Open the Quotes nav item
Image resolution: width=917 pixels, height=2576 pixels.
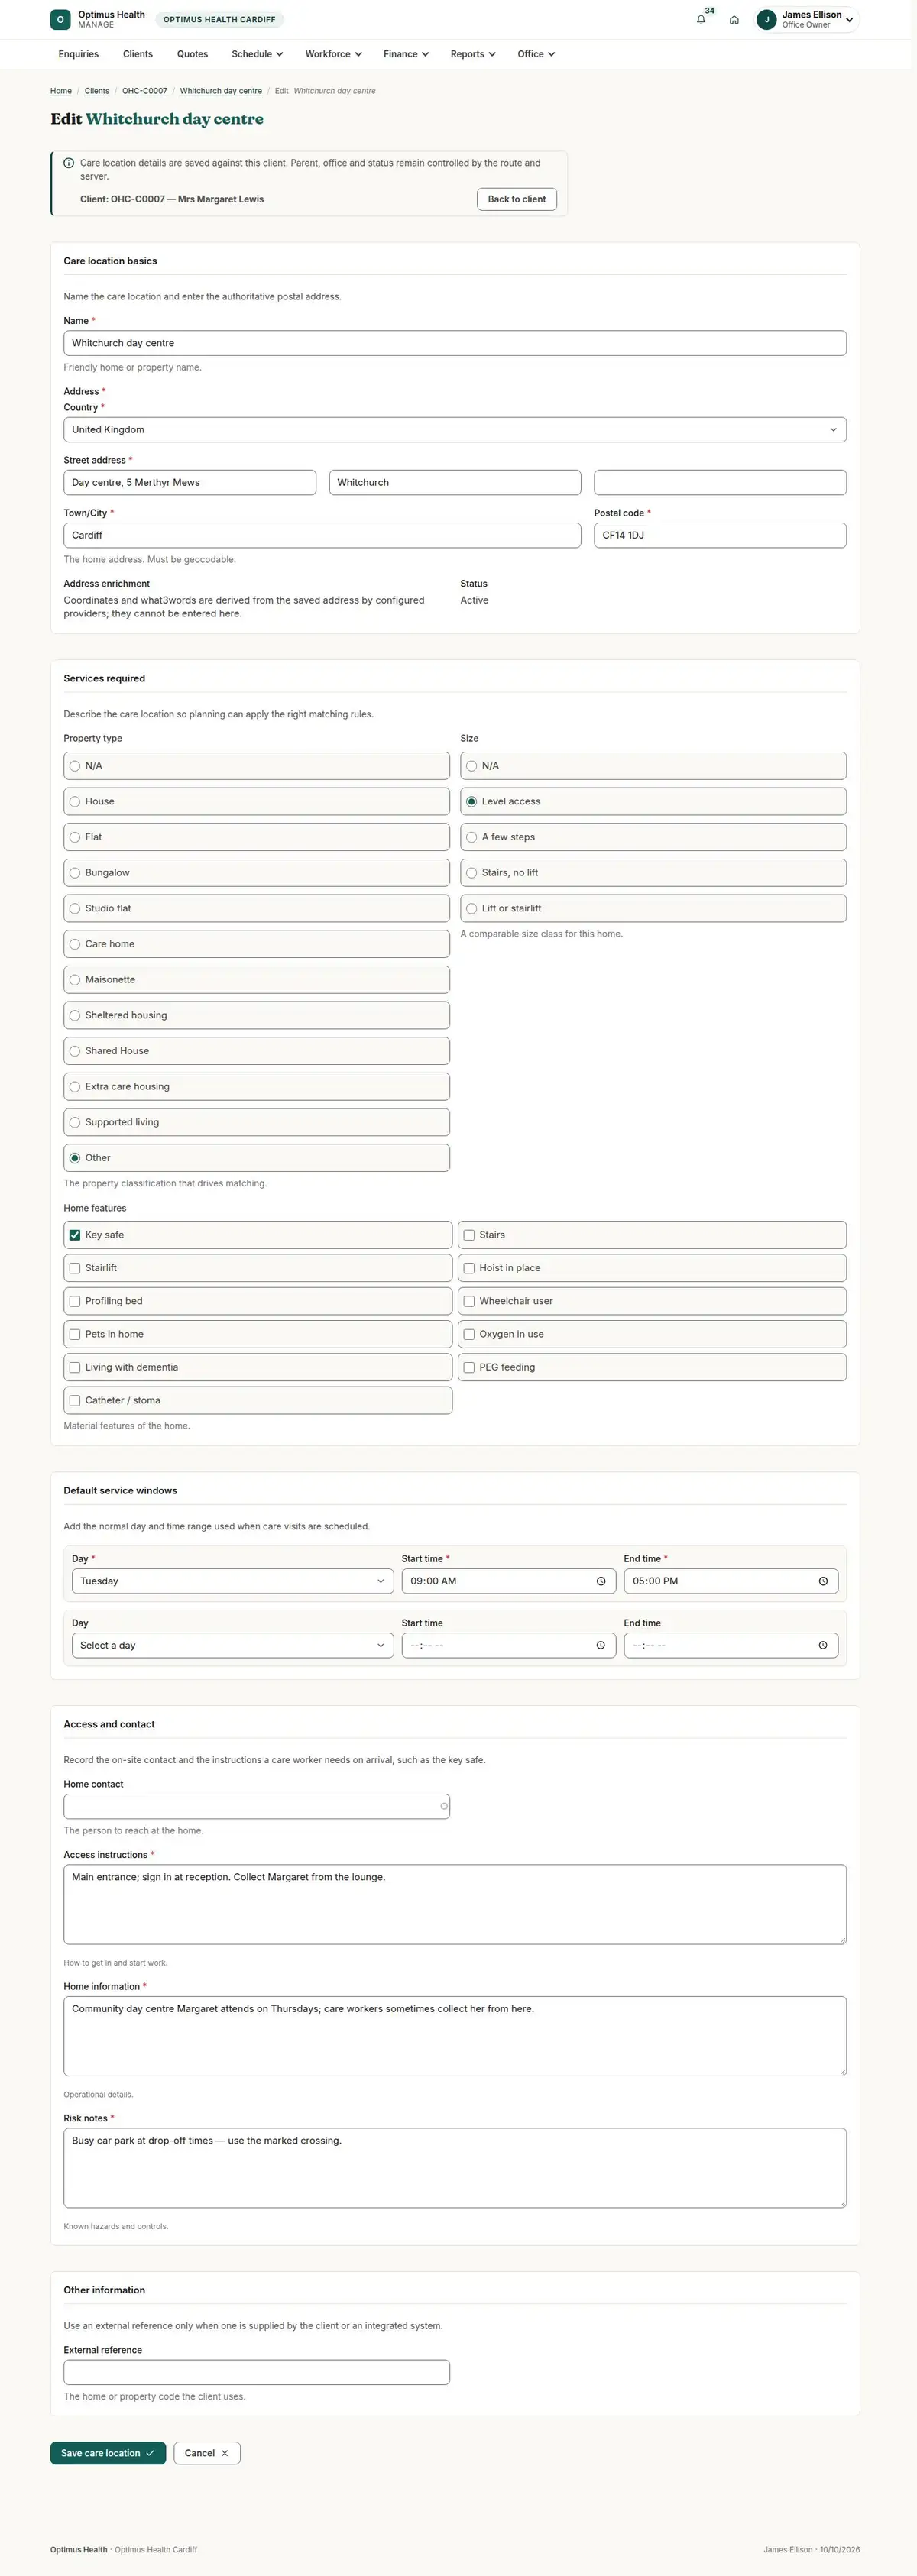(x=193, y=54)
